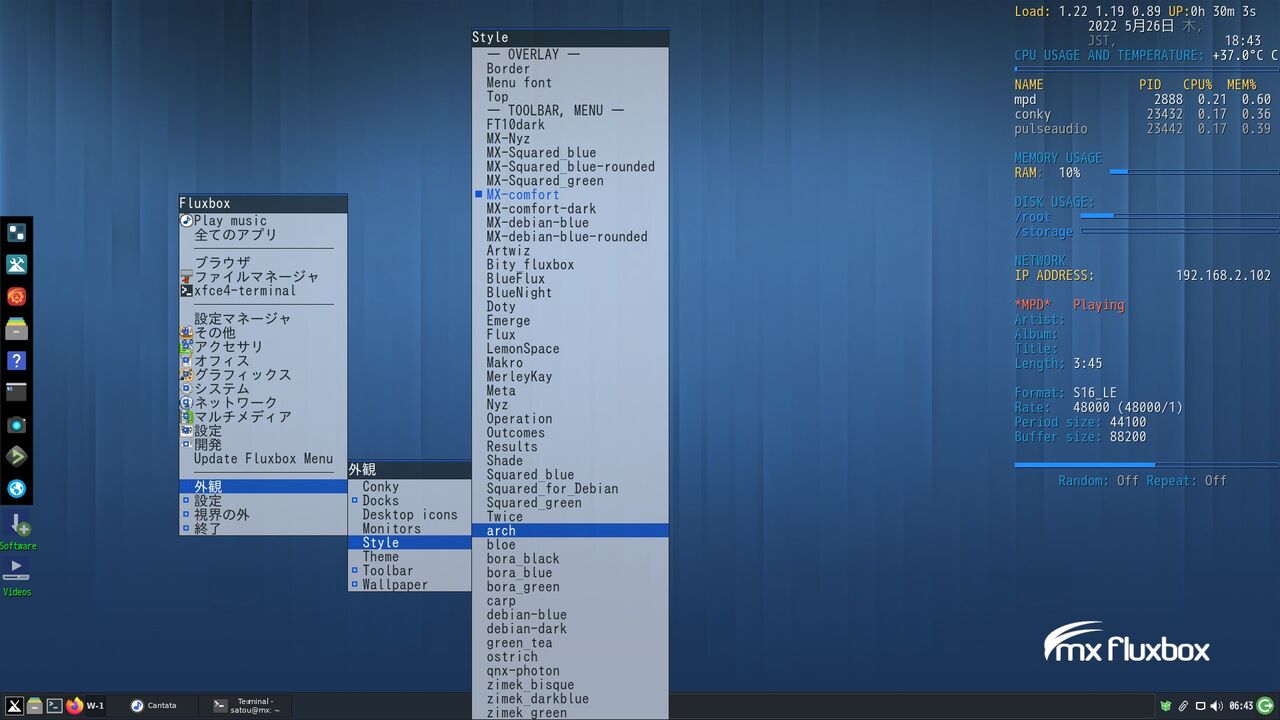
Task: Open the 外観 menu entry in Fluxbox menu
Action: (209, 486)
